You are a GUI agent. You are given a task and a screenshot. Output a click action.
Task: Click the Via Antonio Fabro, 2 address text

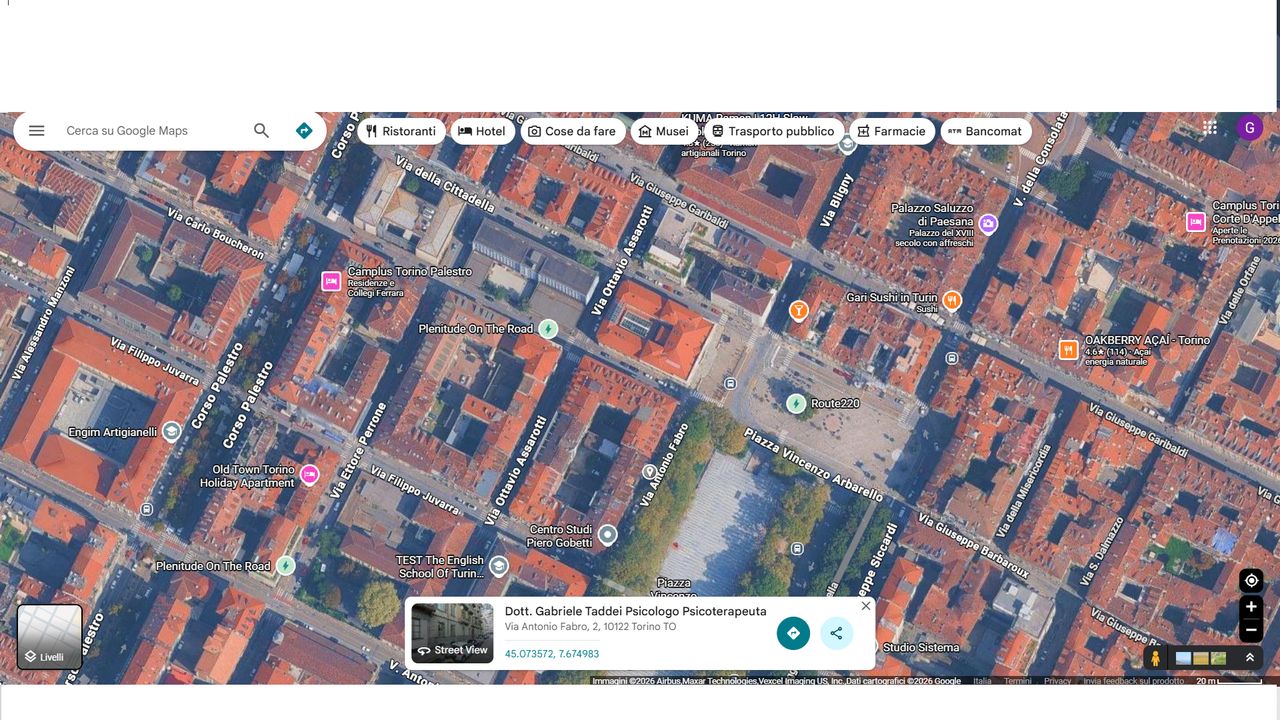point(590,627)
